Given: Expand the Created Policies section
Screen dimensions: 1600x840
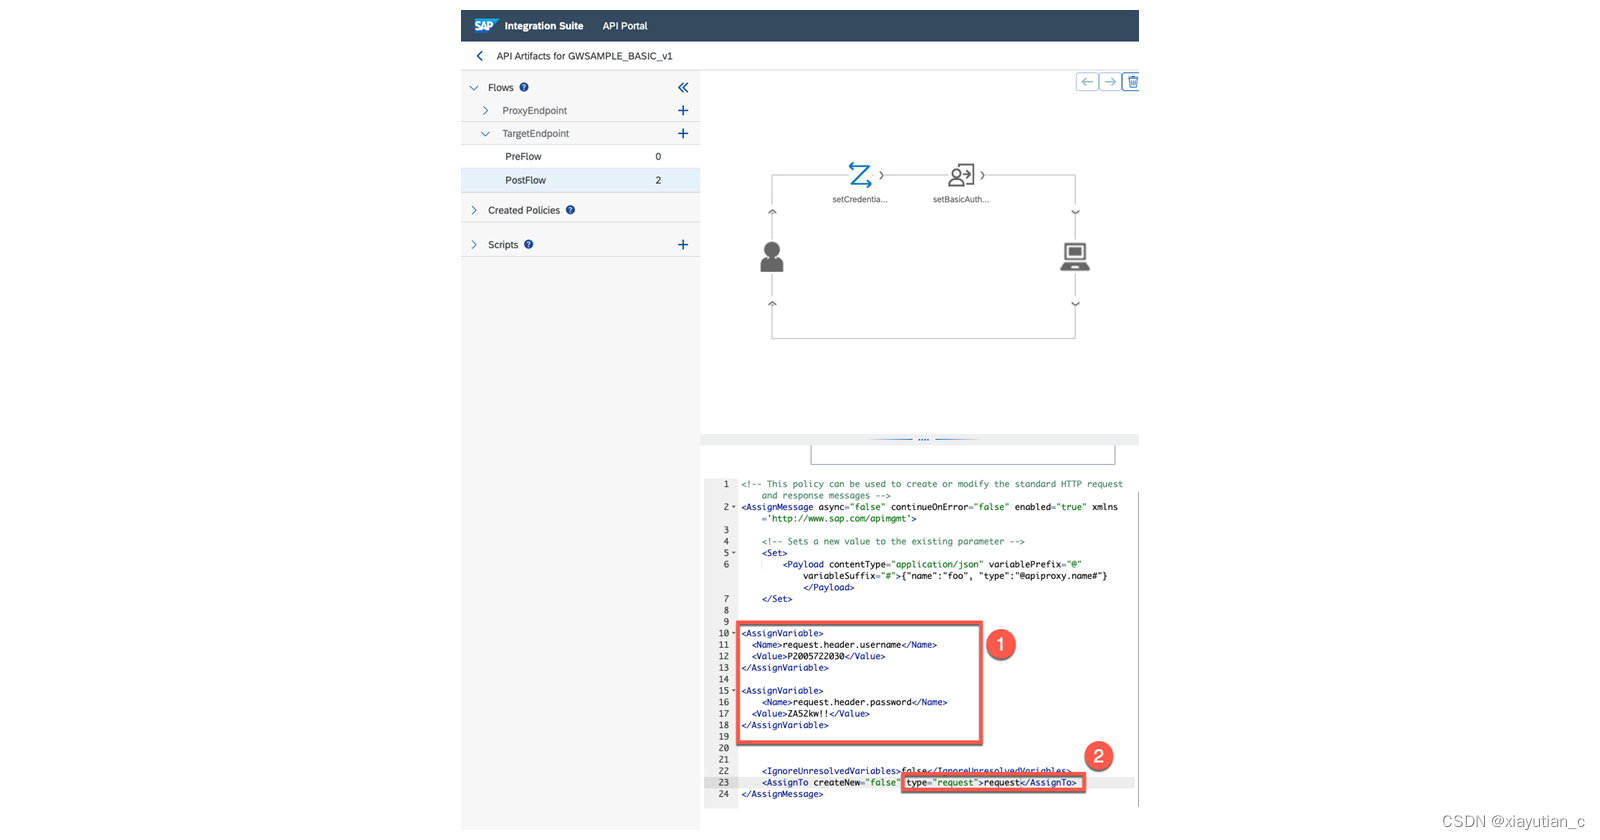Looking at the screenshot, I should (x=474, y=210).
